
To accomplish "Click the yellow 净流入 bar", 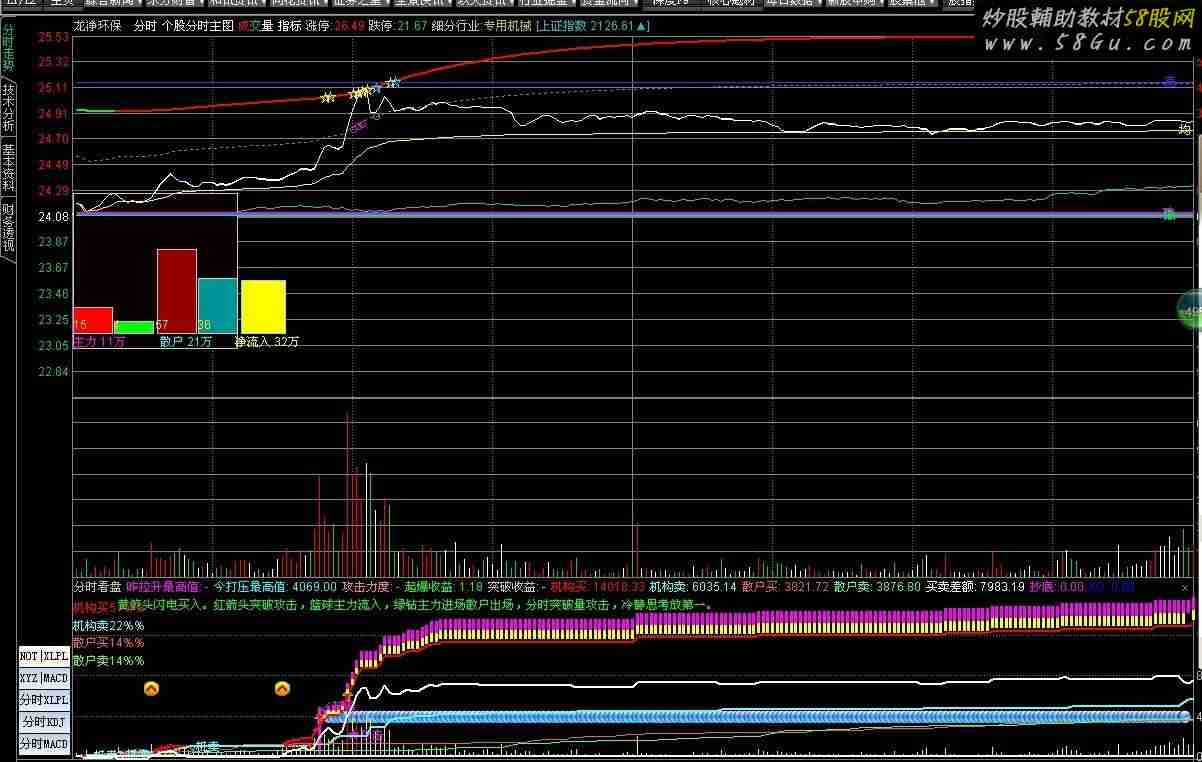I will [263, 307].
